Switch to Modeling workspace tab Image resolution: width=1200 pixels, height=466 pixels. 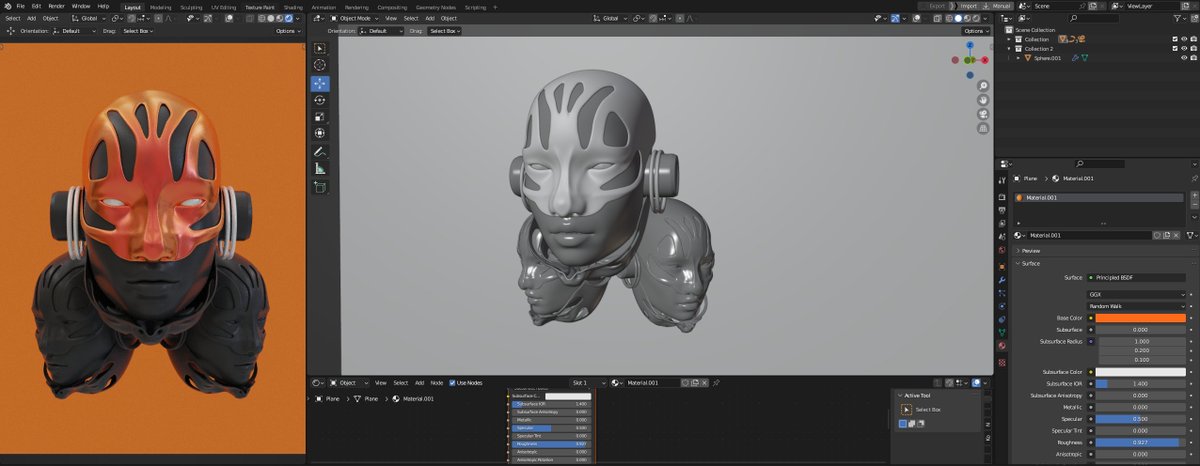[x=160, y=6]
